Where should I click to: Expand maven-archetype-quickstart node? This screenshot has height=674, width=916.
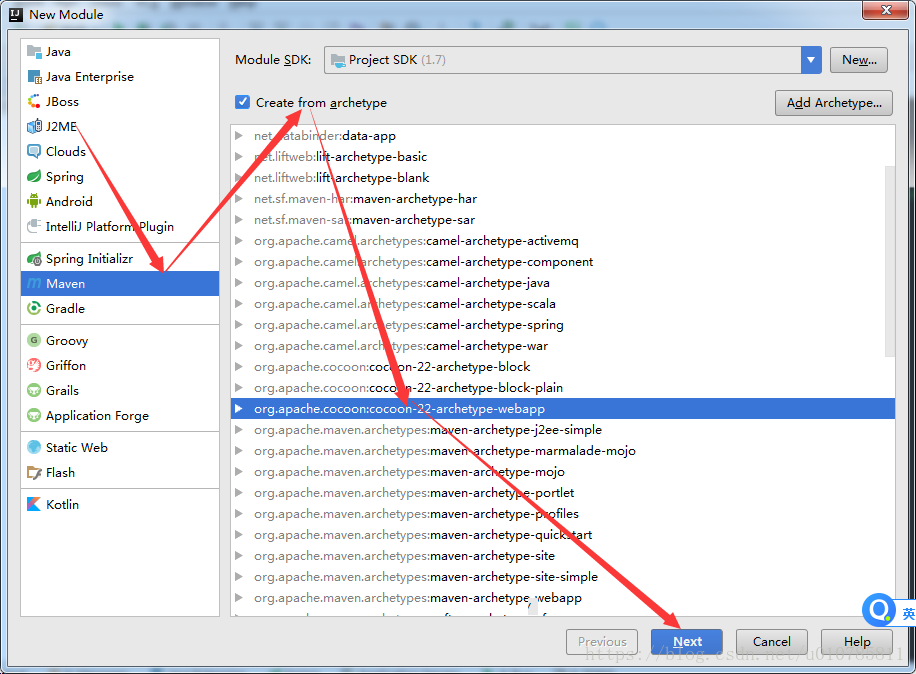(x=239, y=534)
